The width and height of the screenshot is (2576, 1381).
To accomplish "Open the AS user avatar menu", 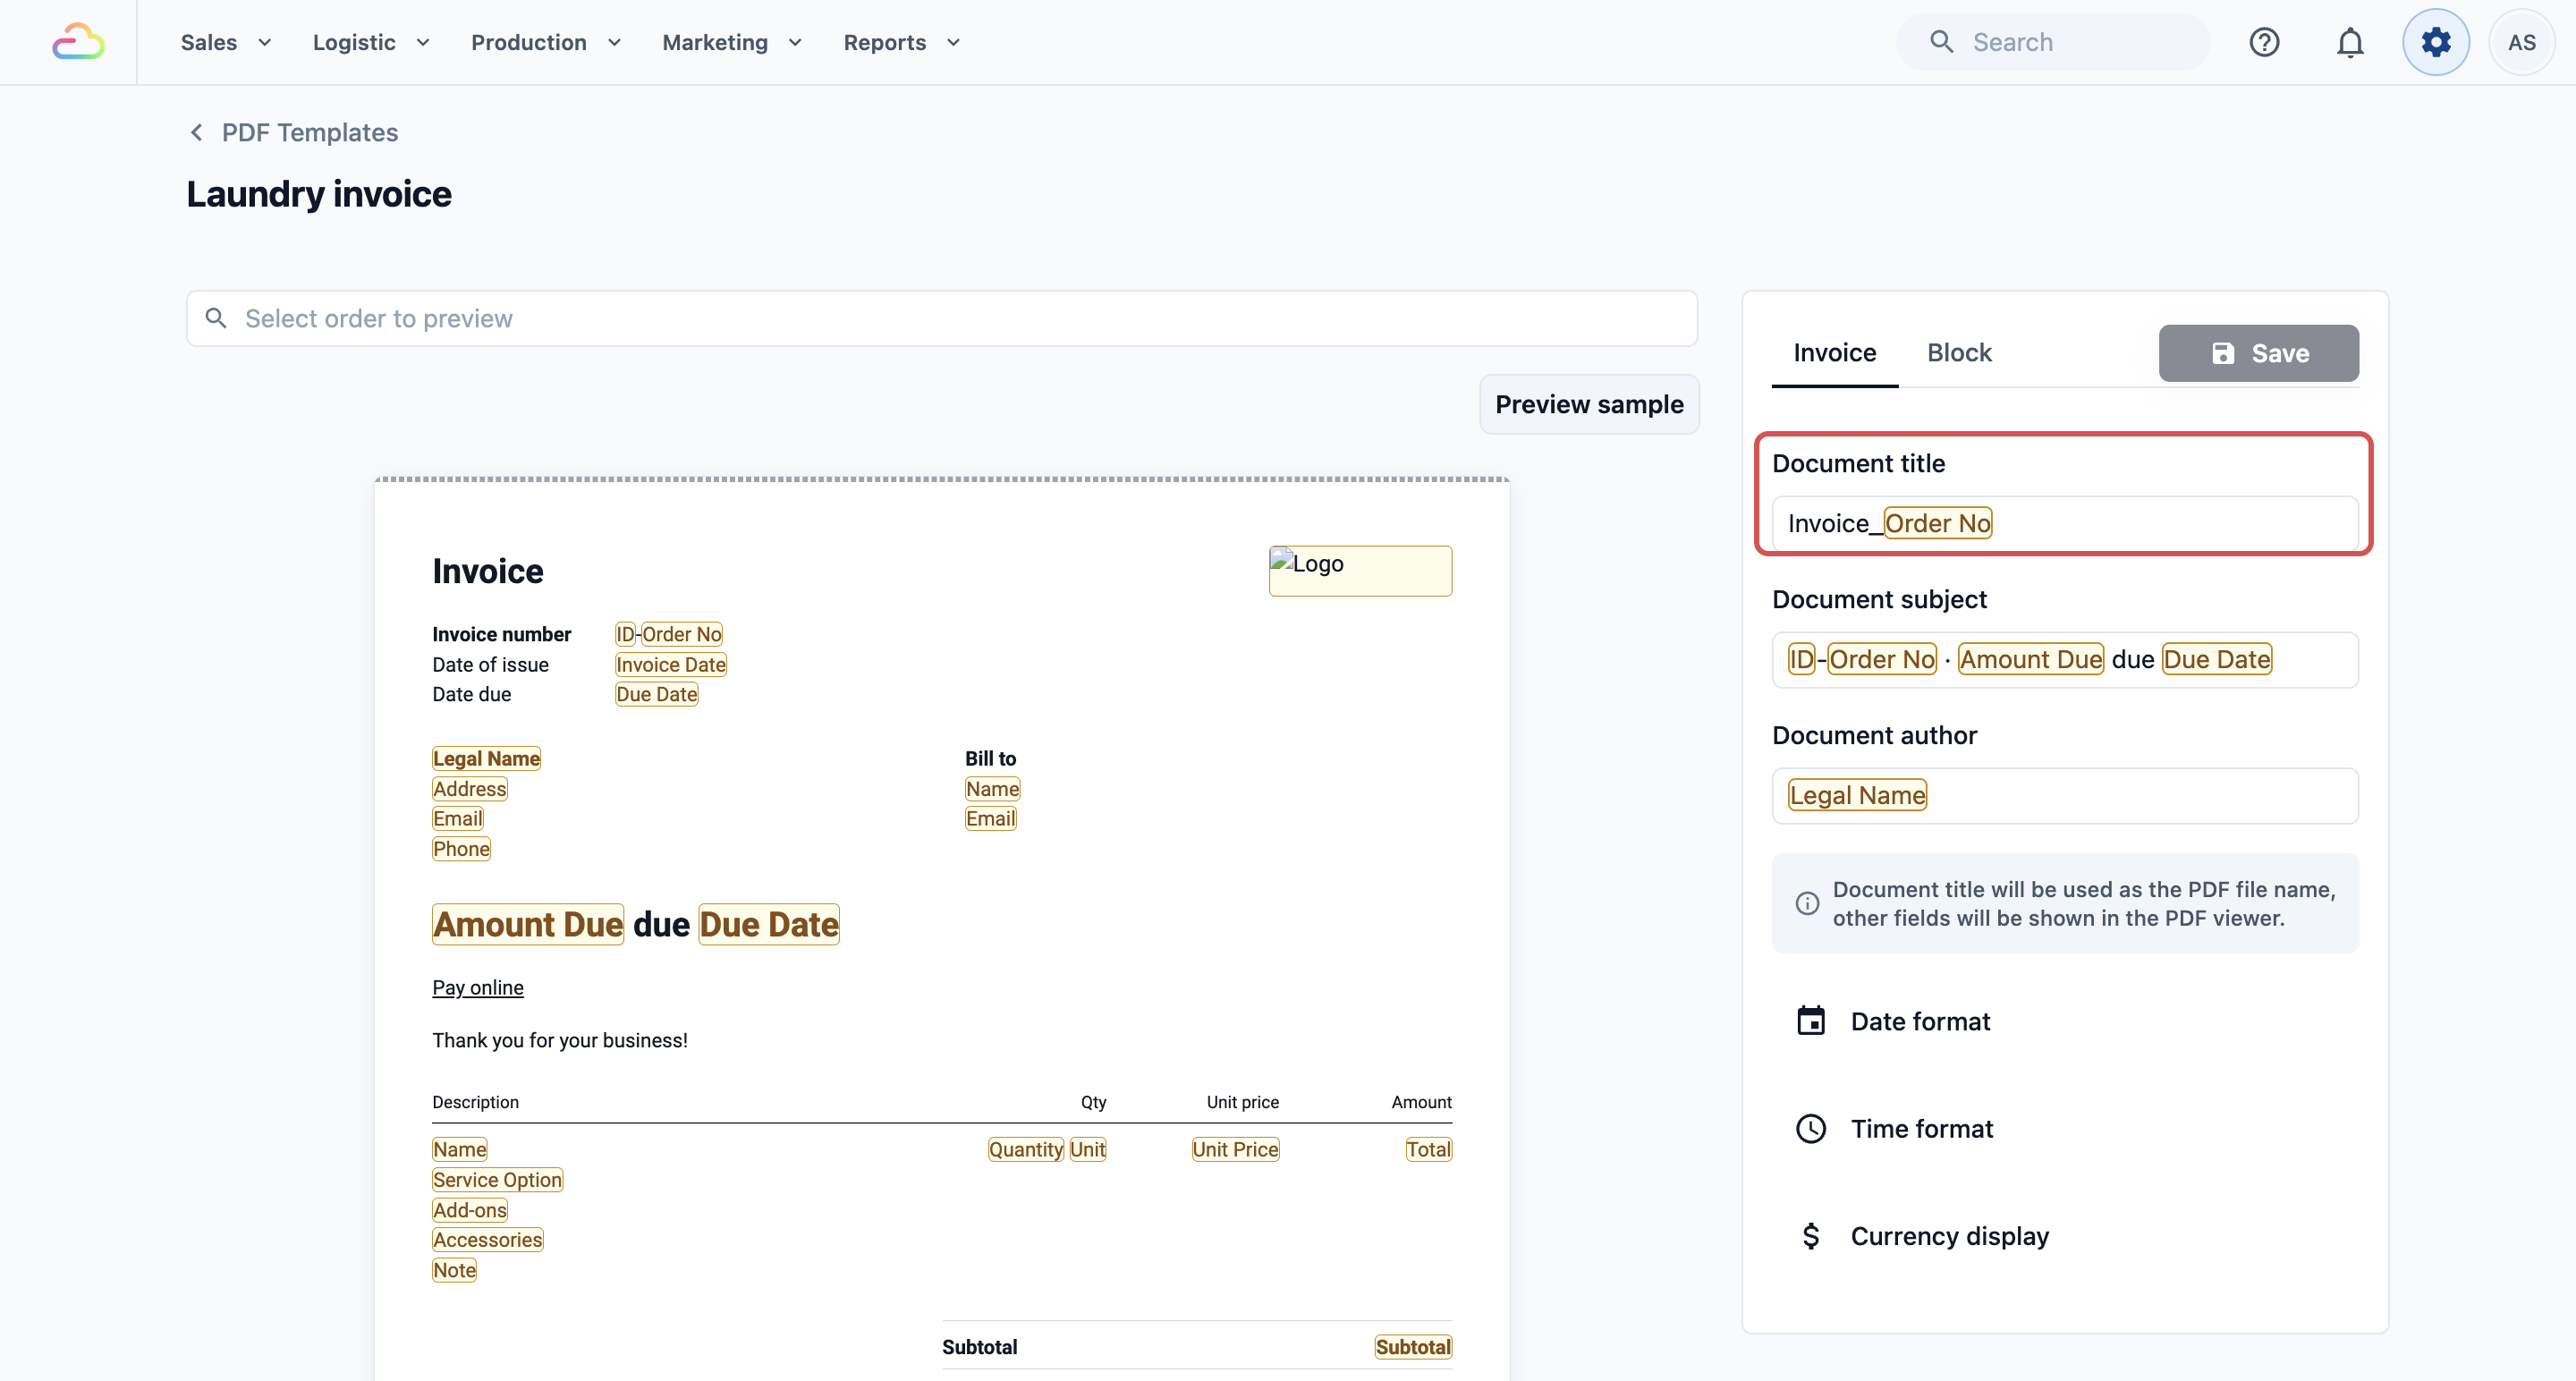I will 2522,42.
